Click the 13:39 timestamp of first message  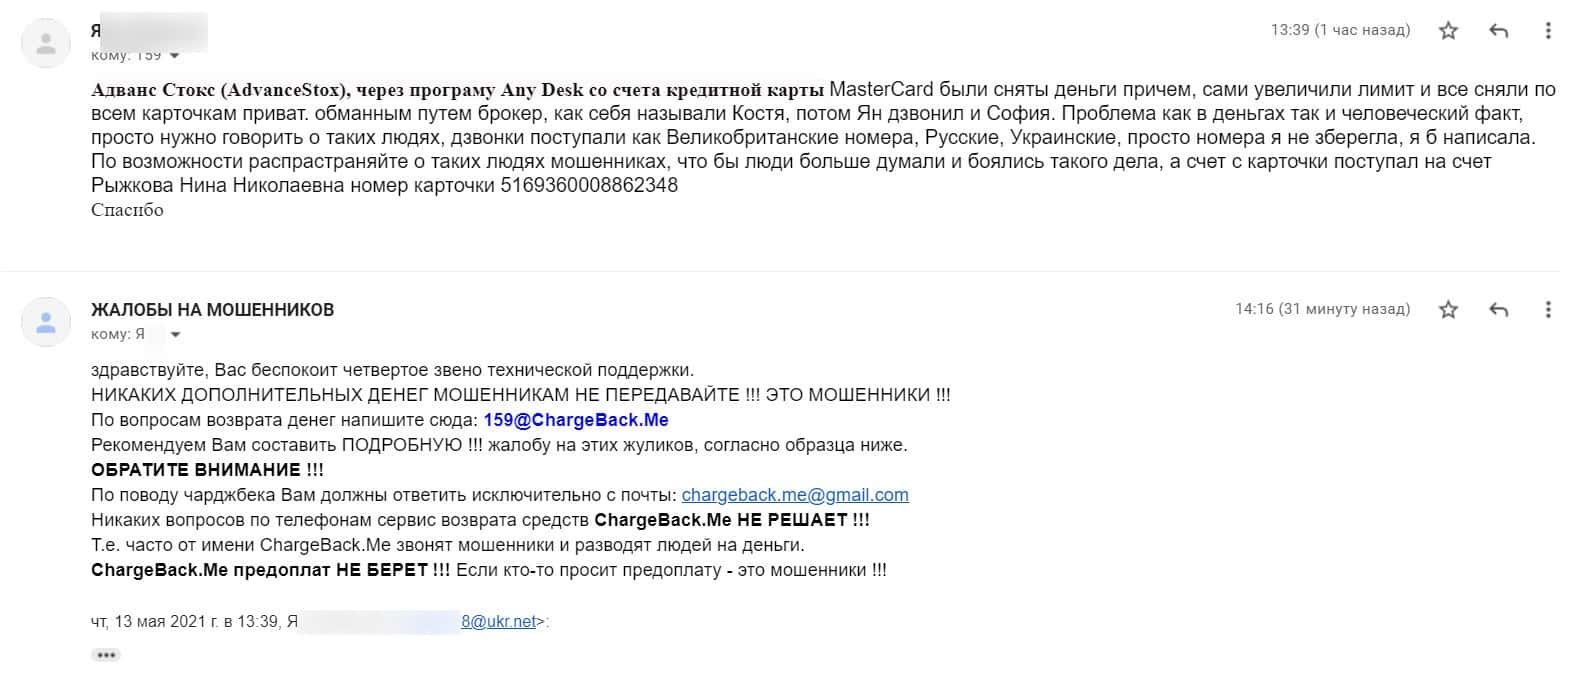pyautogui.click(x=1340, y=30)
